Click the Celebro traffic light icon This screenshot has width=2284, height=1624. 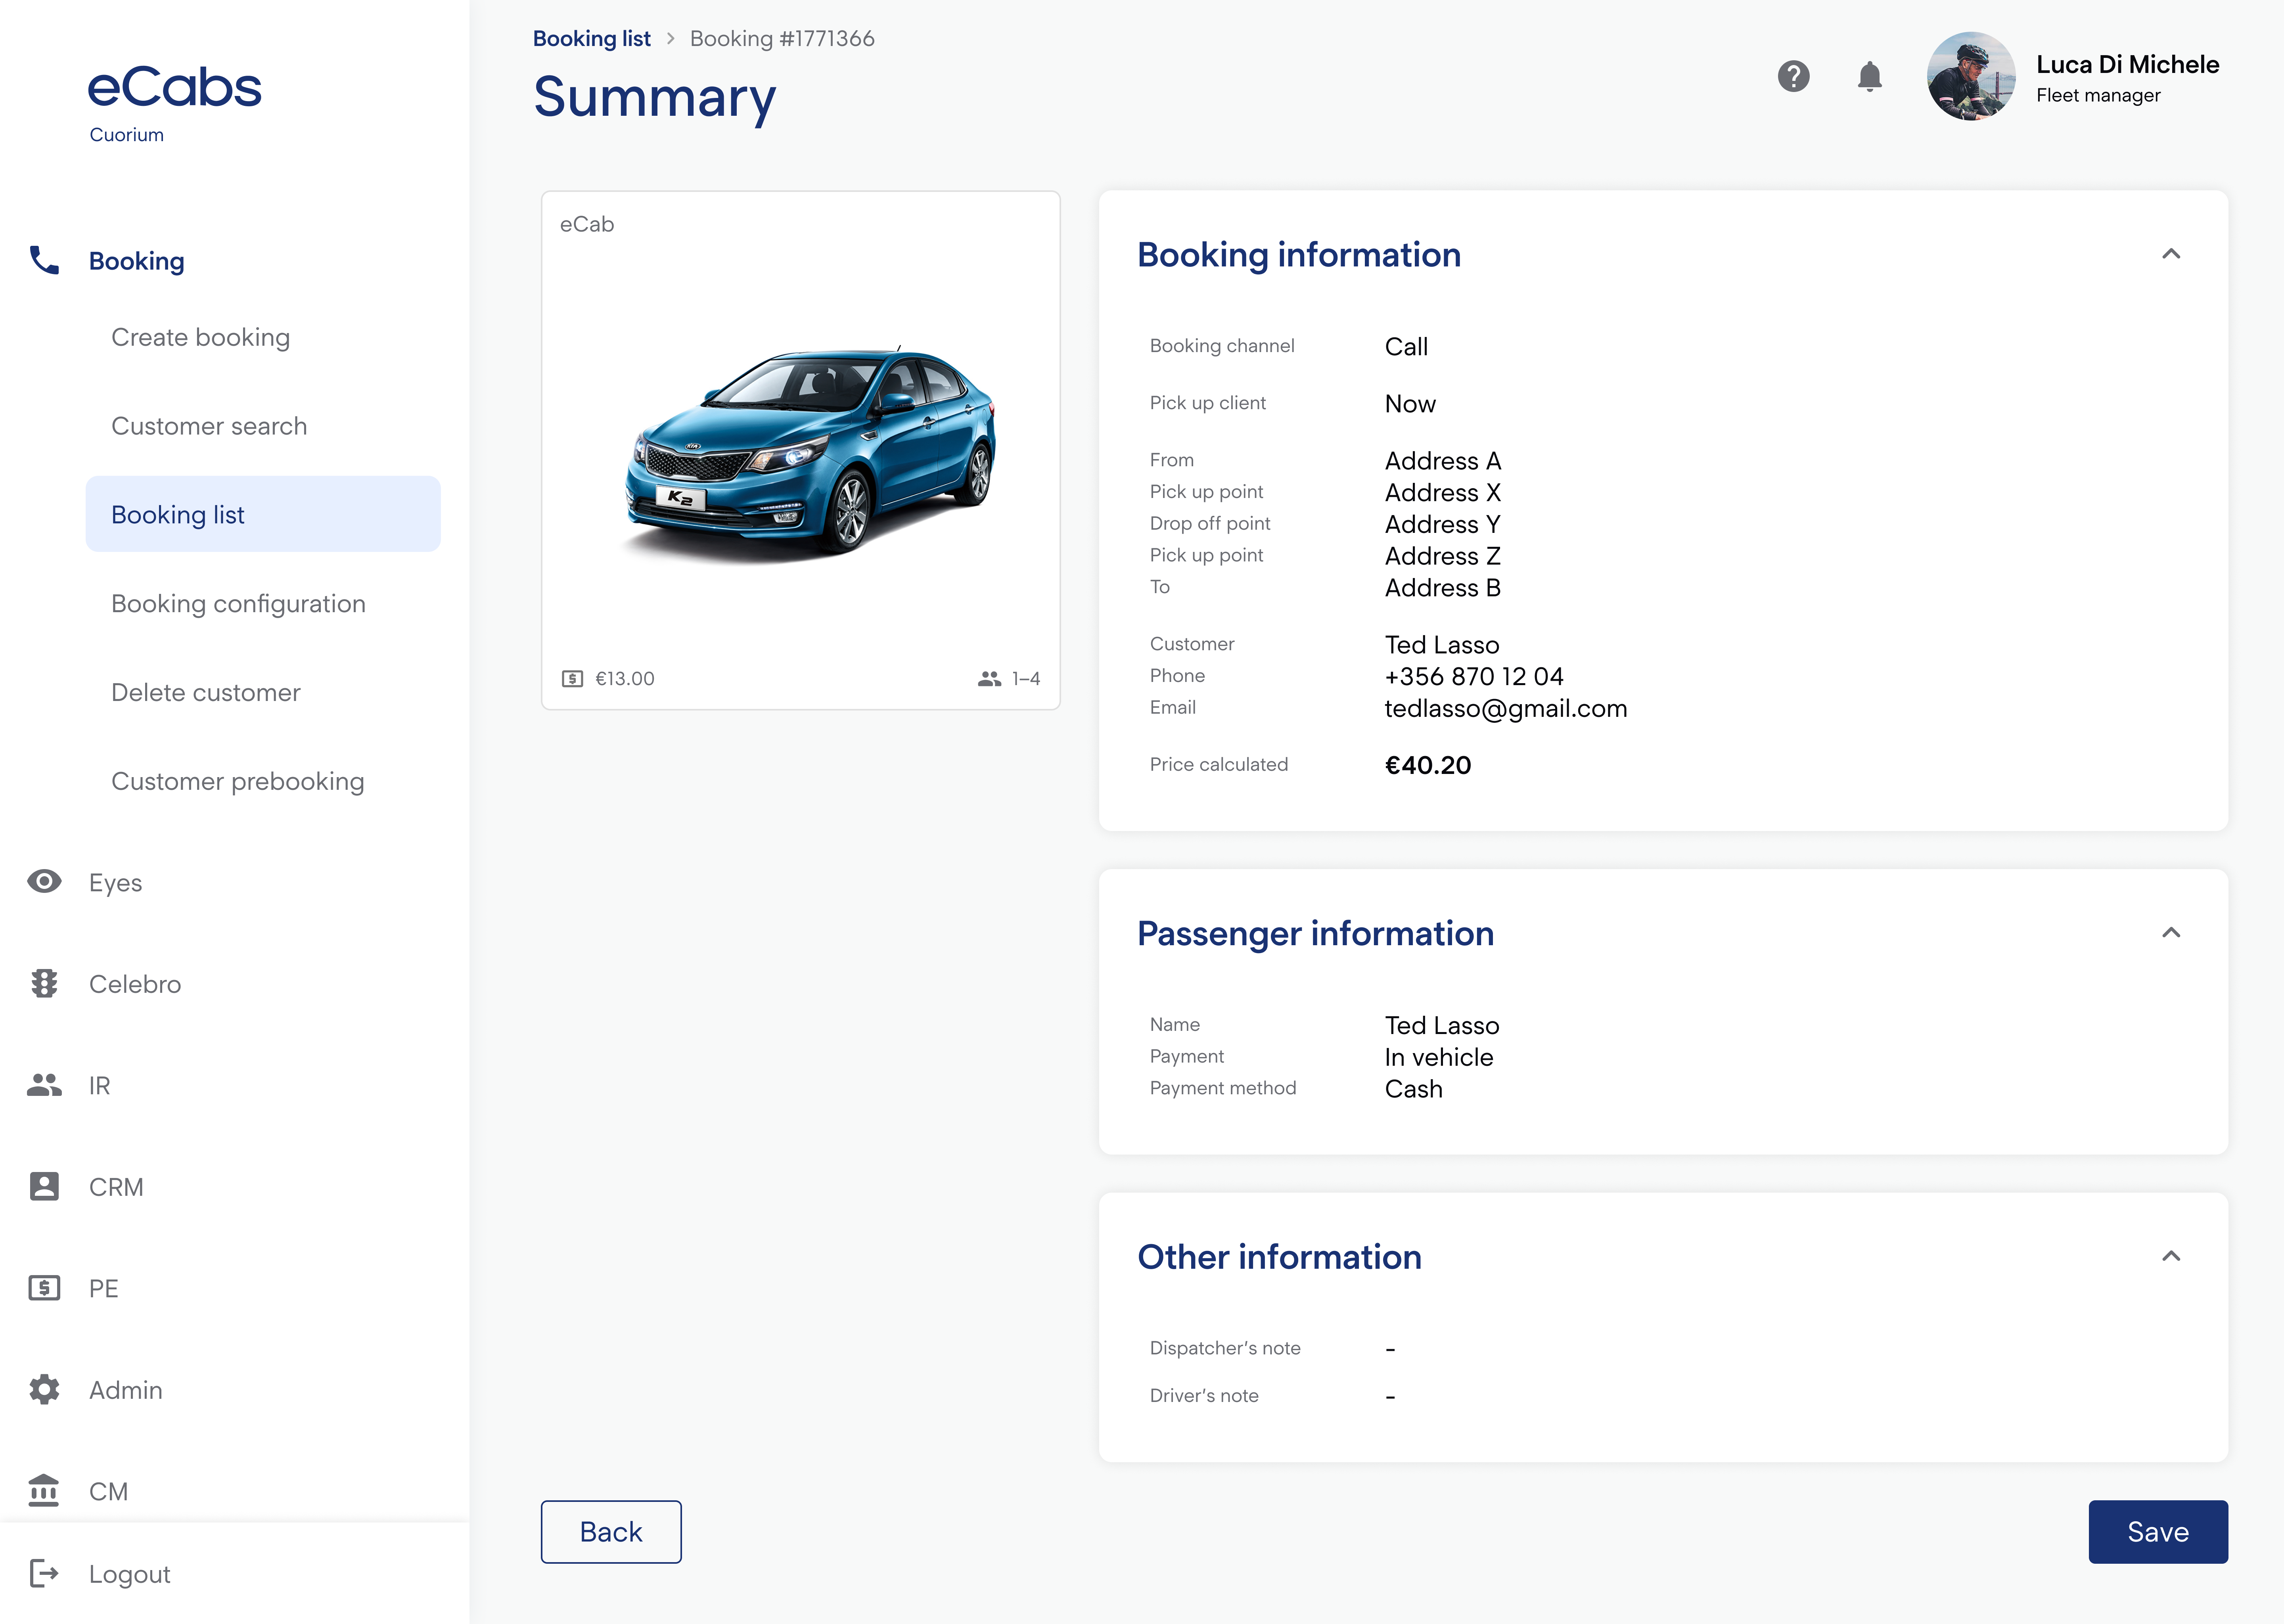coord(44,983)
